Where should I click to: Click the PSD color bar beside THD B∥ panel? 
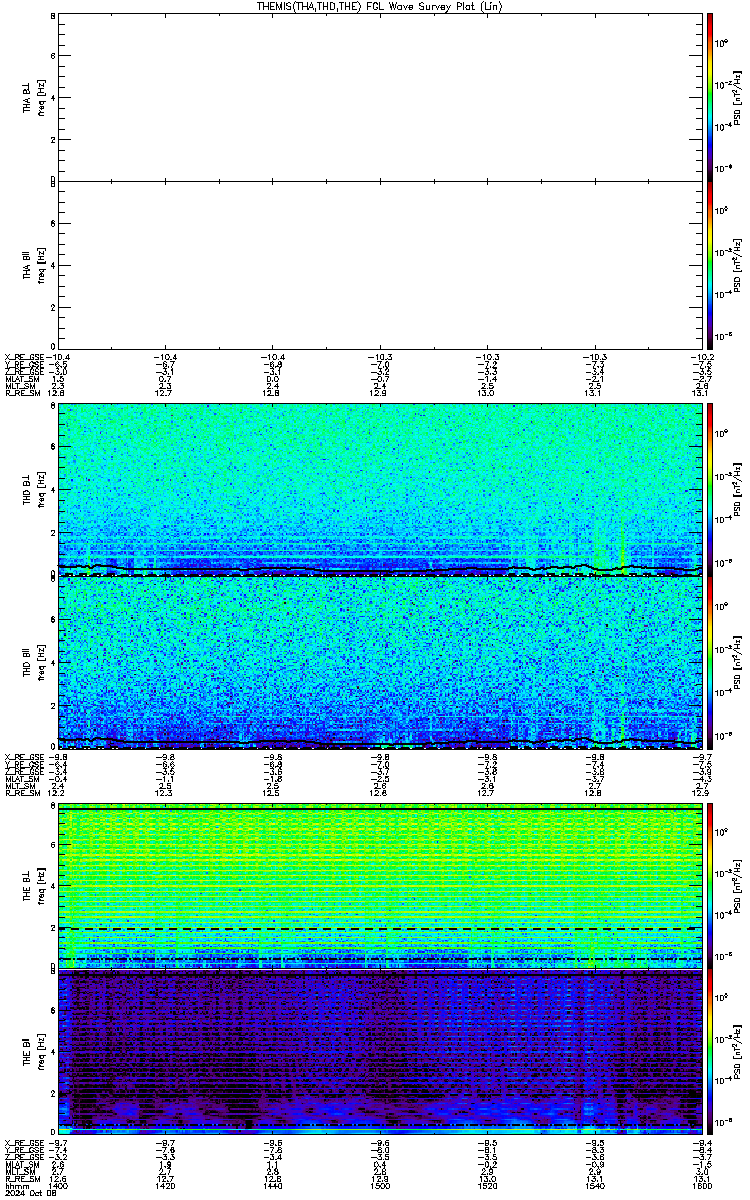(x=710, y=661)
